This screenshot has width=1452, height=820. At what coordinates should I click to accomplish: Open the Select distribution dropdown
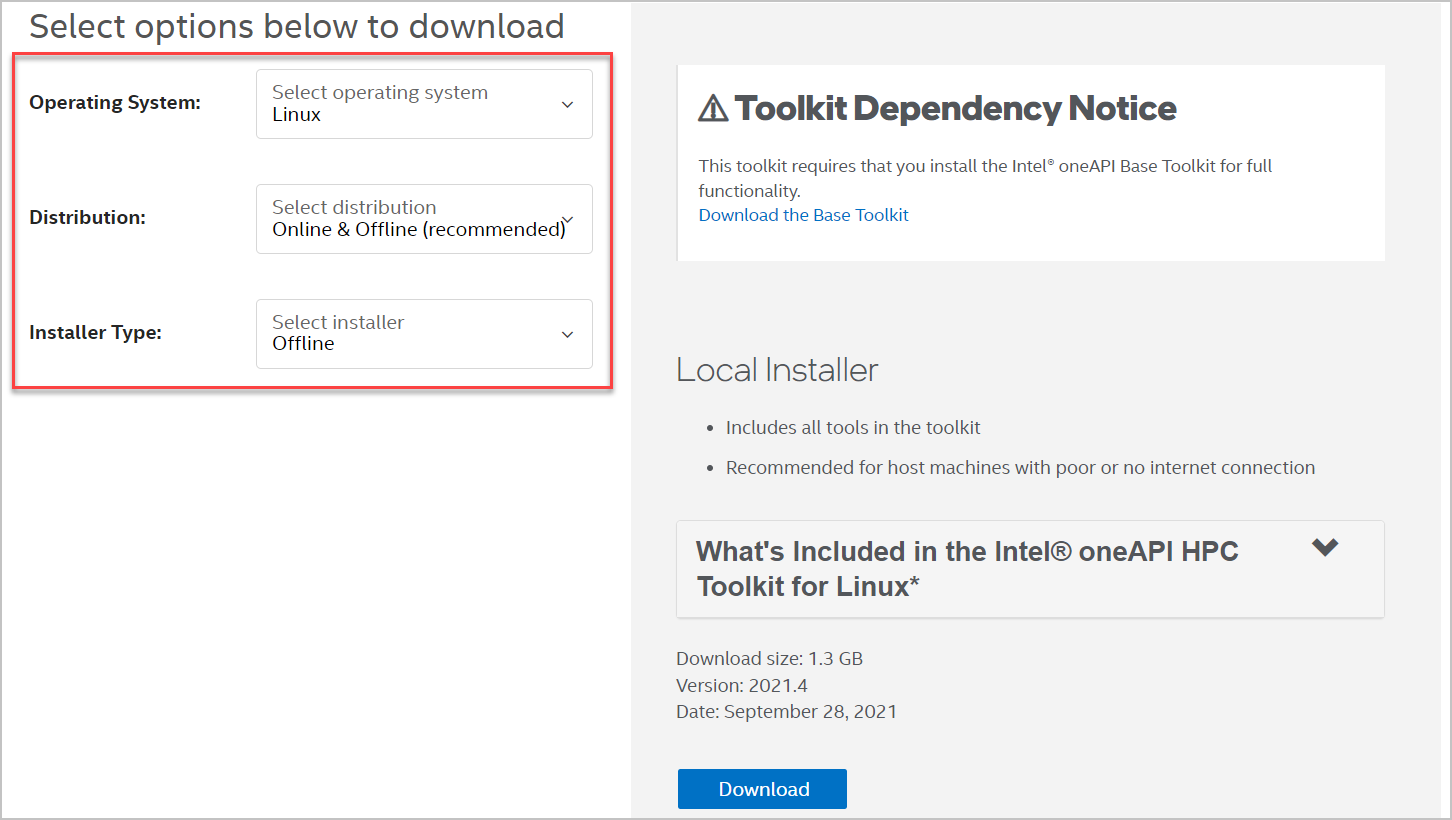(424, 219)
